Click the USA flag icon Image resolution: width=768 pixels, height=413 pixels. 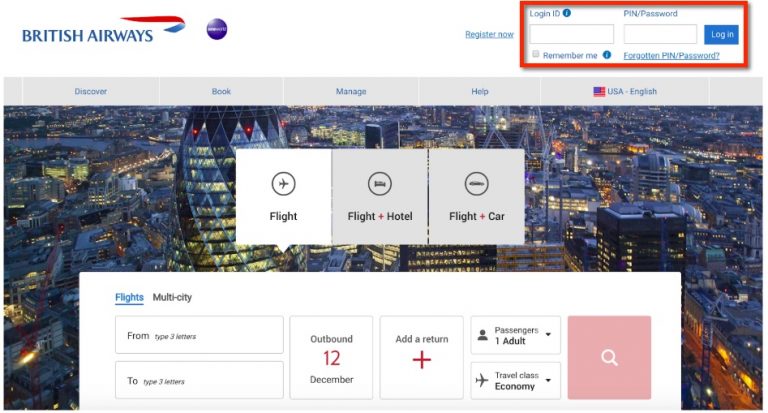[599, 92]
